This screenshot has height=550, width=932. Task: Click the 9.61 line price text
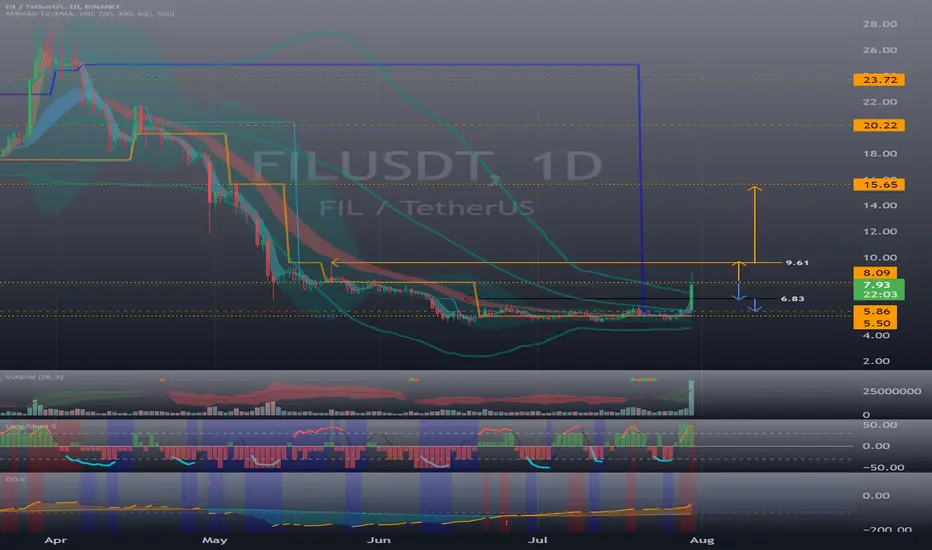tap(796, 262)
